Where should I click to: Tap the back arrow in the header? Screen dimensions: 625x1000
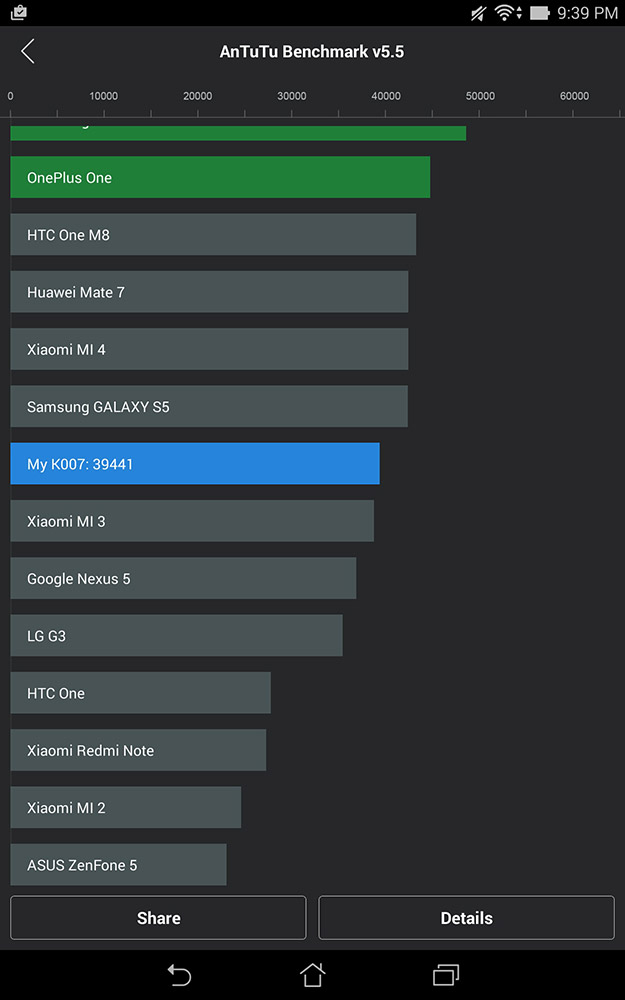click(x=27, y=52)
